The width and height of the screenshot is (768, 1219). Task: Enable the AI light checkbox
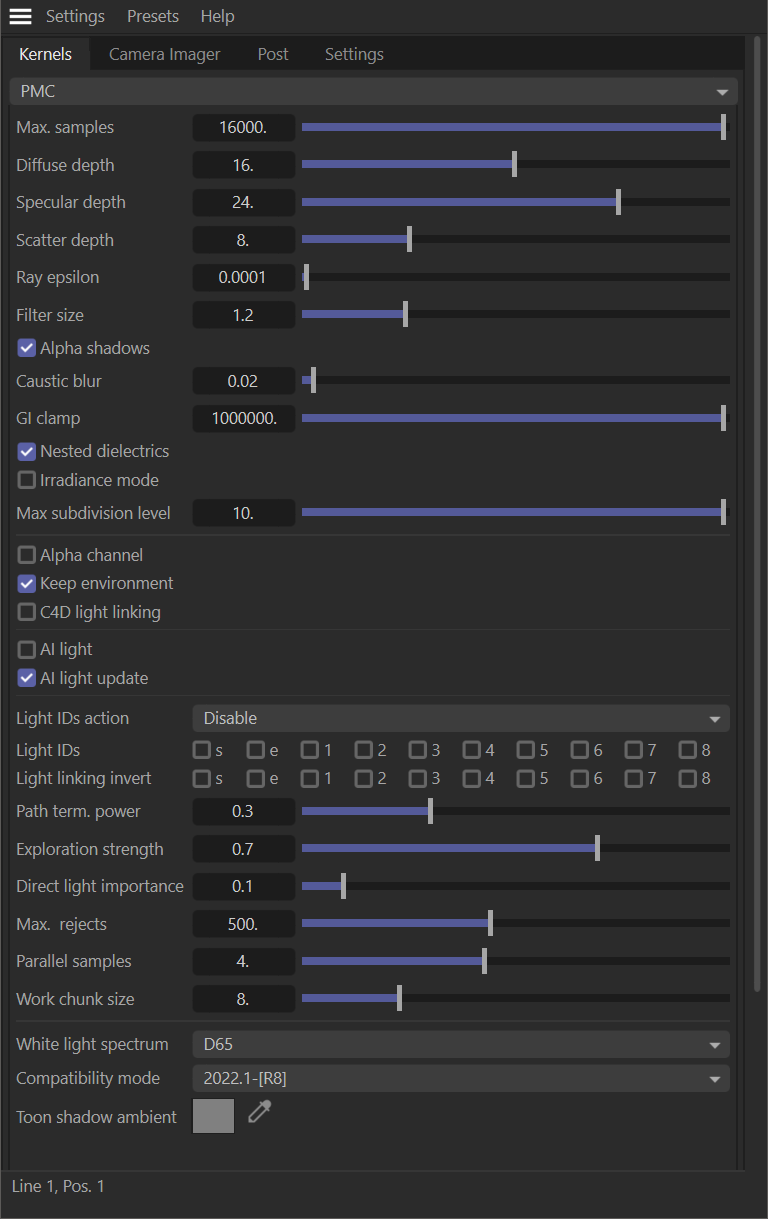point(27,650)
